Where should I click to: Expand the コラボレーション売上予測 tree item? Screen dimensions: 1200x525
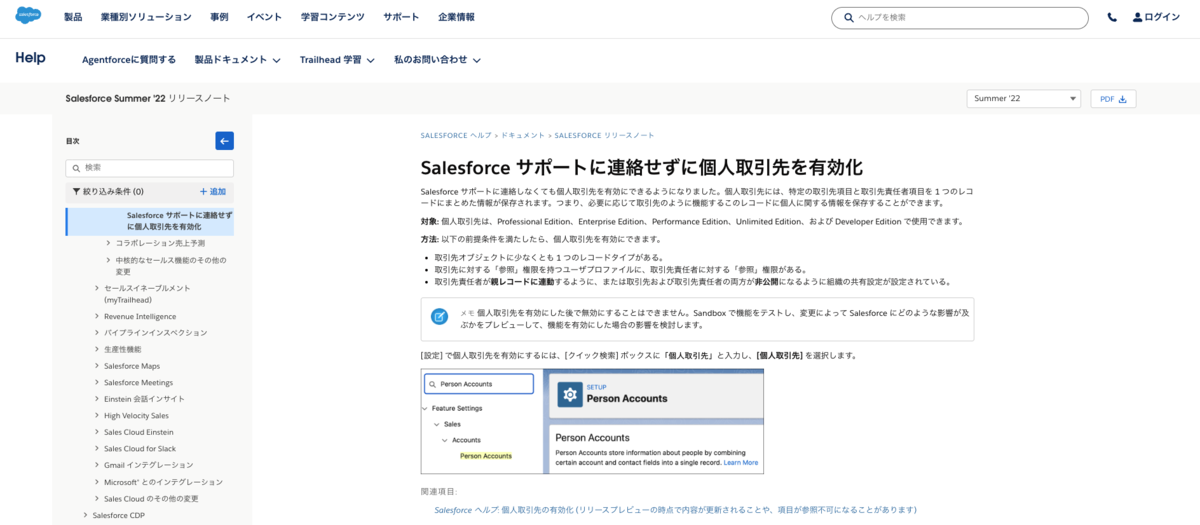click(108, 243)
